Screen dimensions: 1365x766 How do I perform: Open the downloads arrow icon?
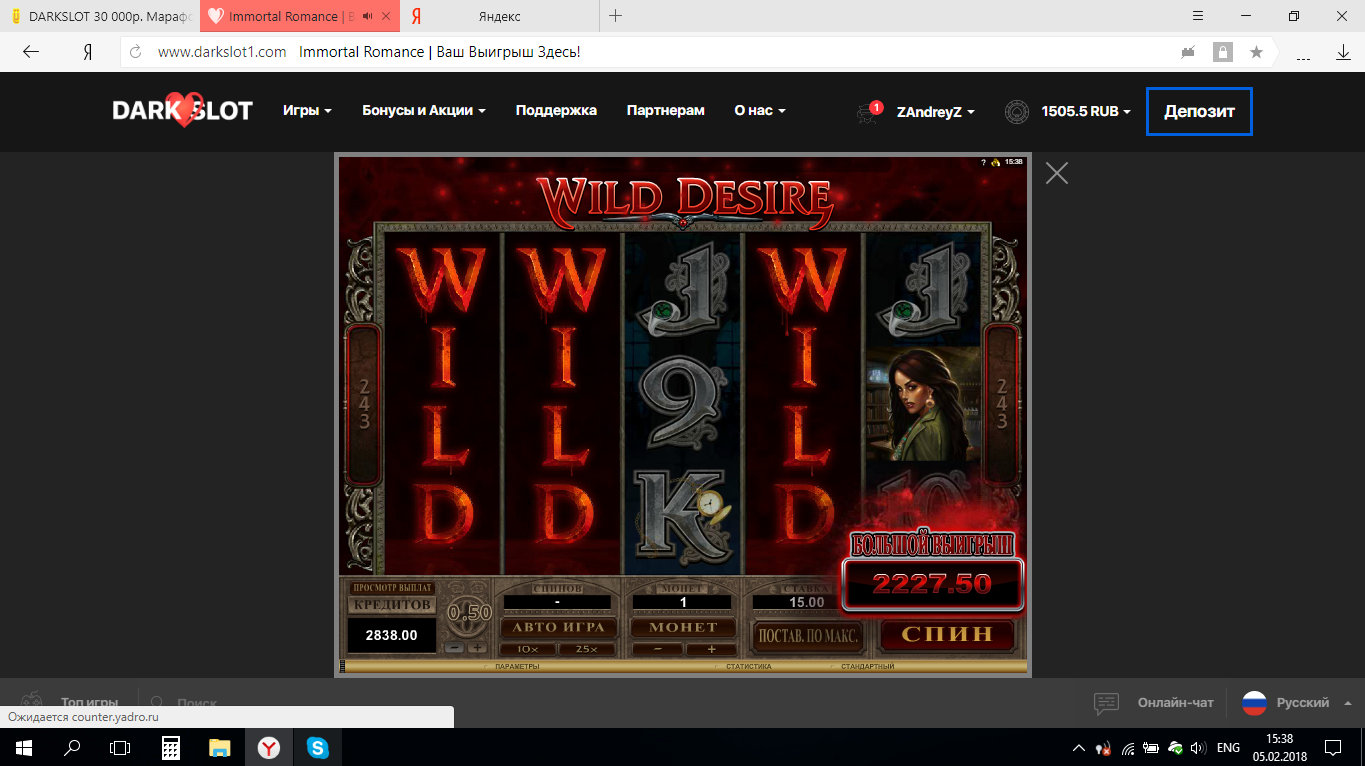click(1343, 52)
